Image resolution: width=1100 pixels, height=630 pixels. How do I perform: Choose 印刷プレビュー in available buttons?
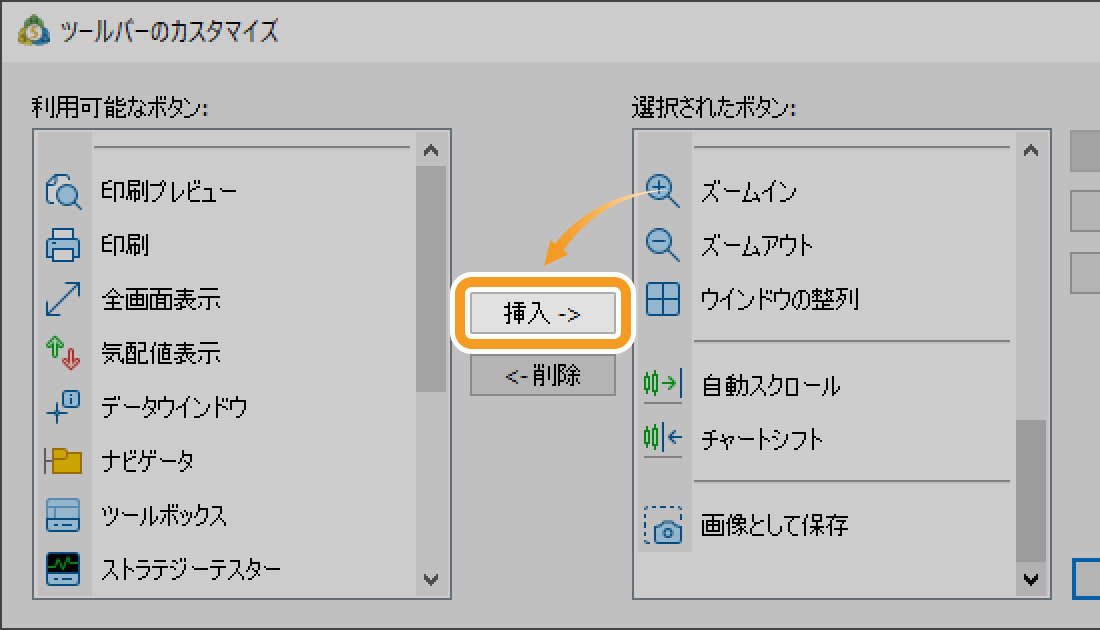[x=168, y=192]
